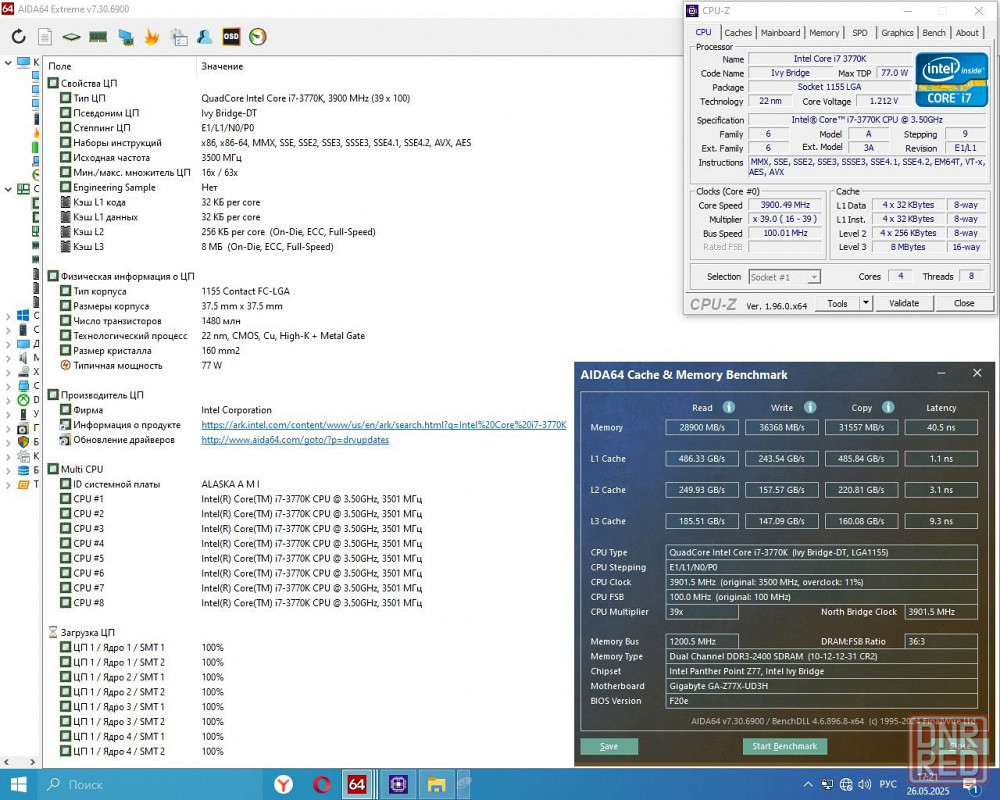Switch to the Bench tab in CPU-Z
Image resolution: width=1000 pixels, height=800 pixels.
click(934, 33)
